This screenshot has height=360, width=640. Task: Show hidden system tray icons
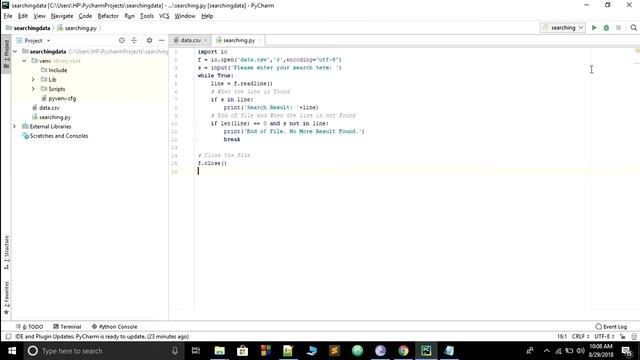click(x=547, y=351)
